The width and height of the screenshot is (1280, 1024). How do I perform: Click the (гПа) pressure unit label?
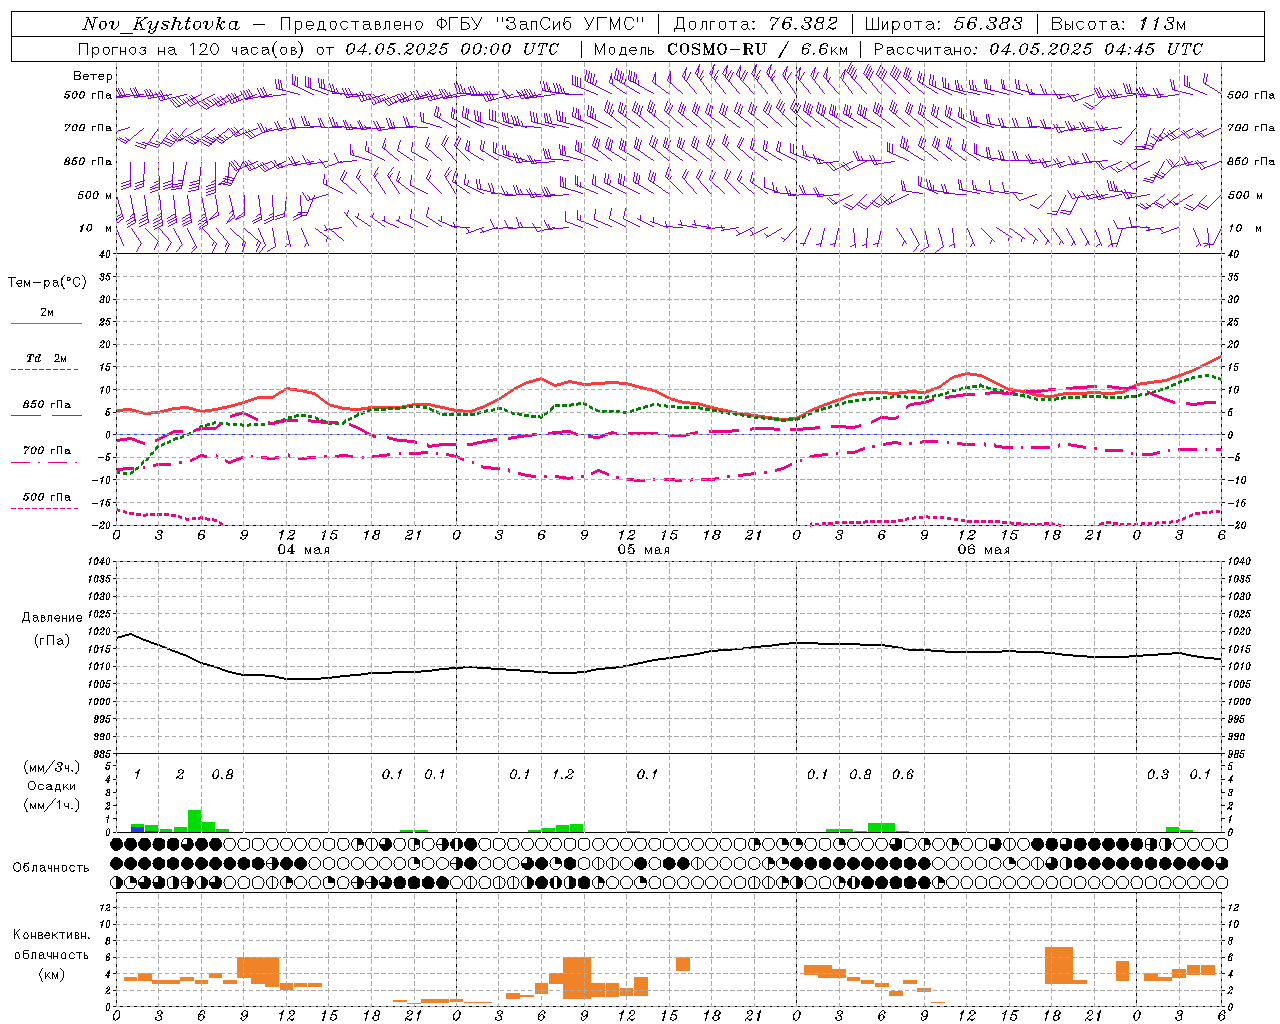52,641
